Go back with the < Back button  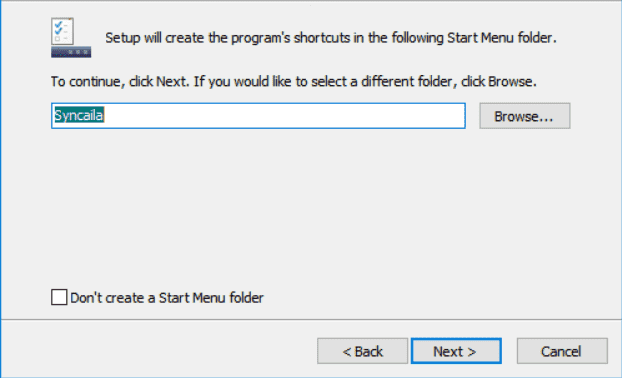coord(362,351)
